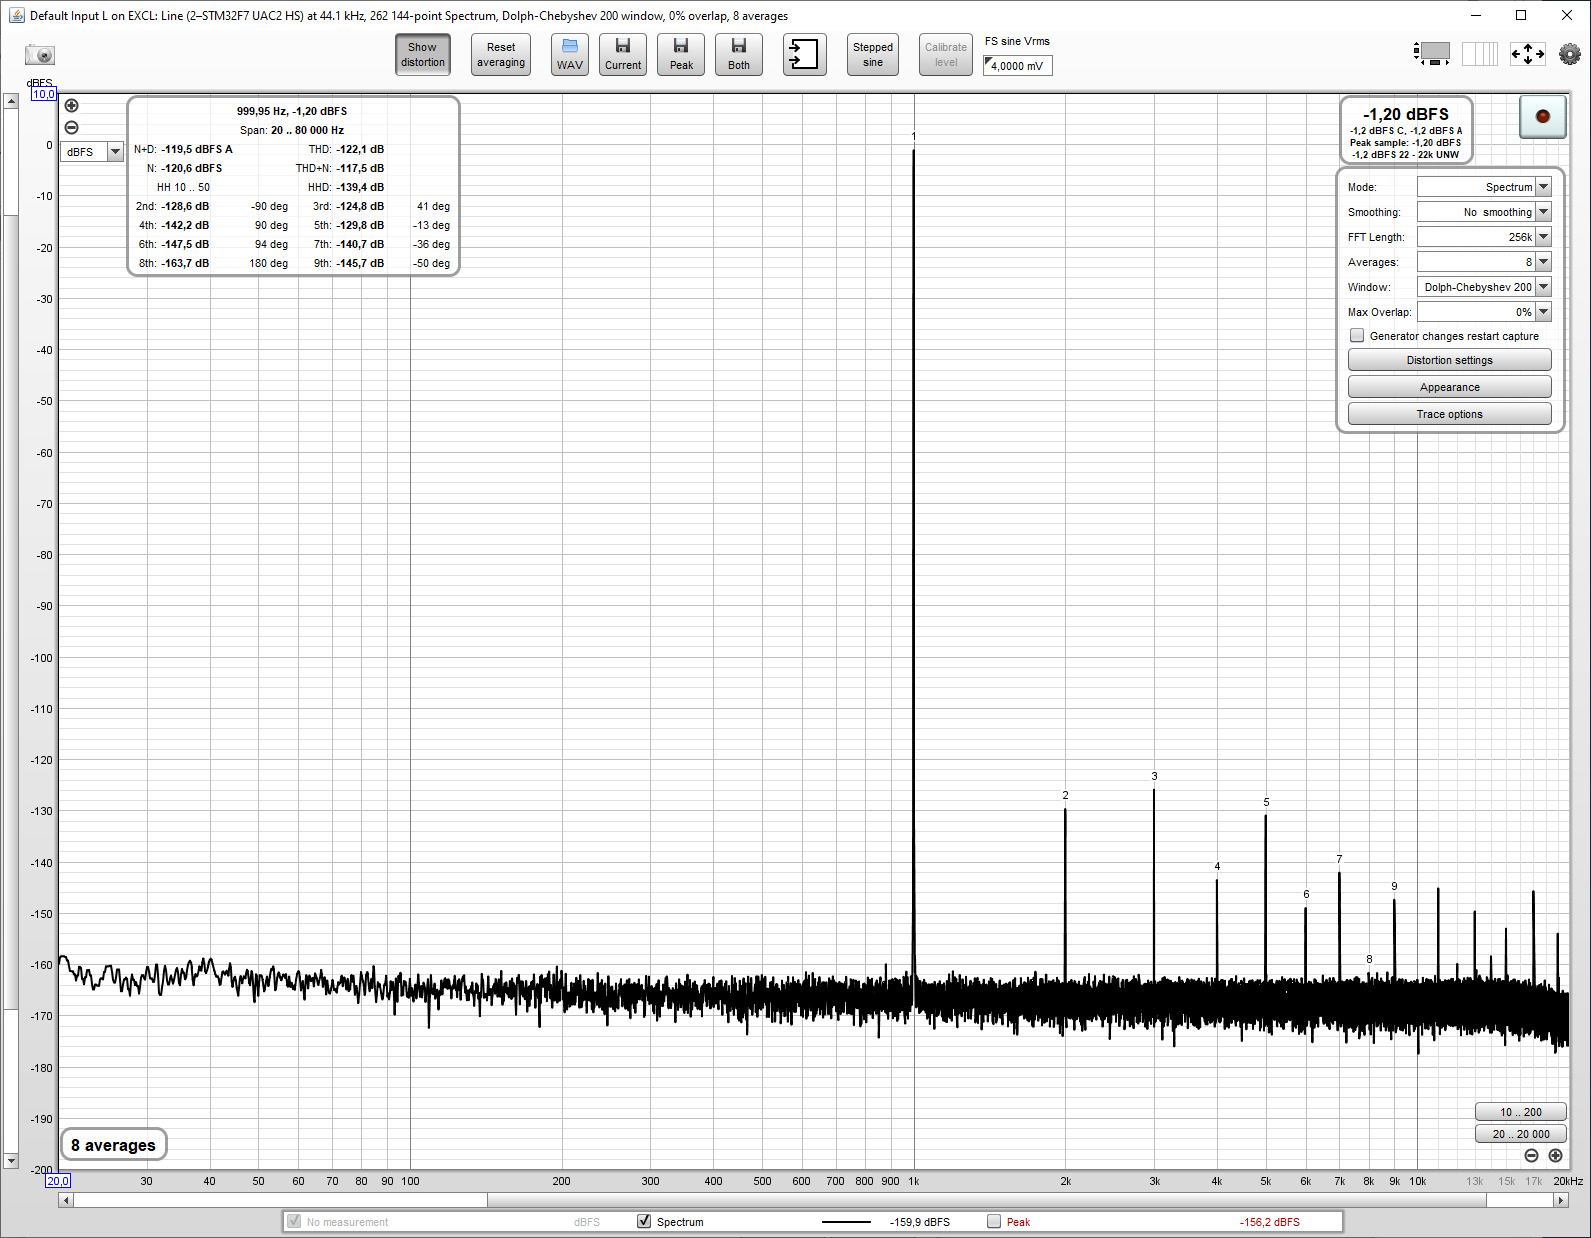
Task: Click the -1,20 dBFS level readout
Action: [1406, 114]
